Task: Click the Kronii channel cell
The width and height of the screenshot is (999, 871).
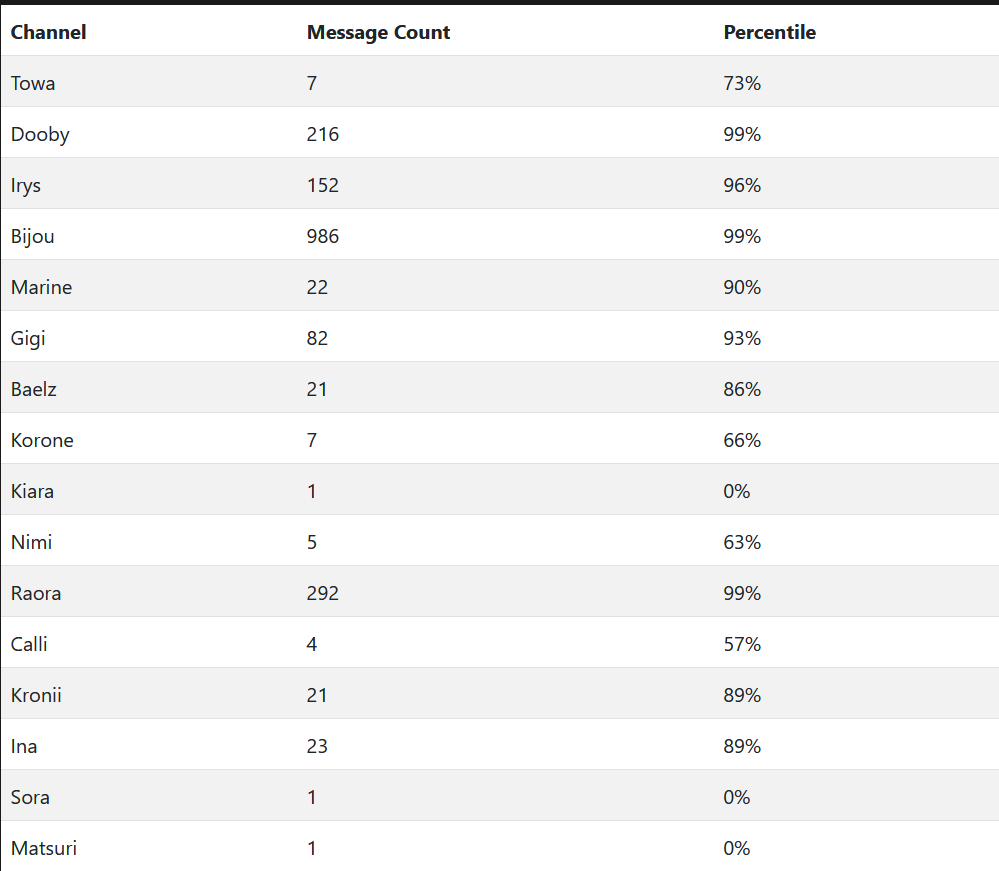Action: click(x=36, y=695)
